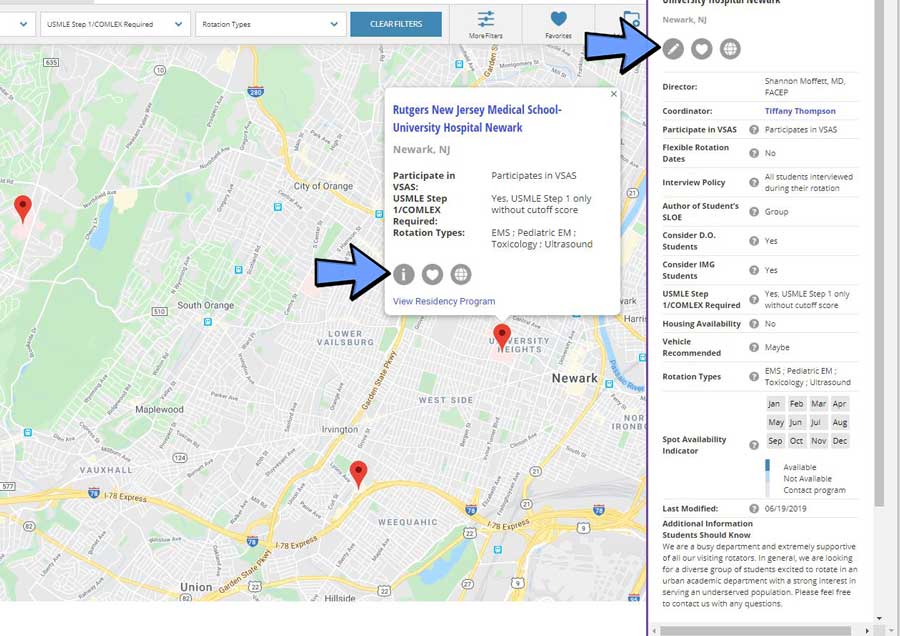900x636 pixels.
Task: Open USMLE Step 1/COMLEX Required dropdown
Action: 115,25
